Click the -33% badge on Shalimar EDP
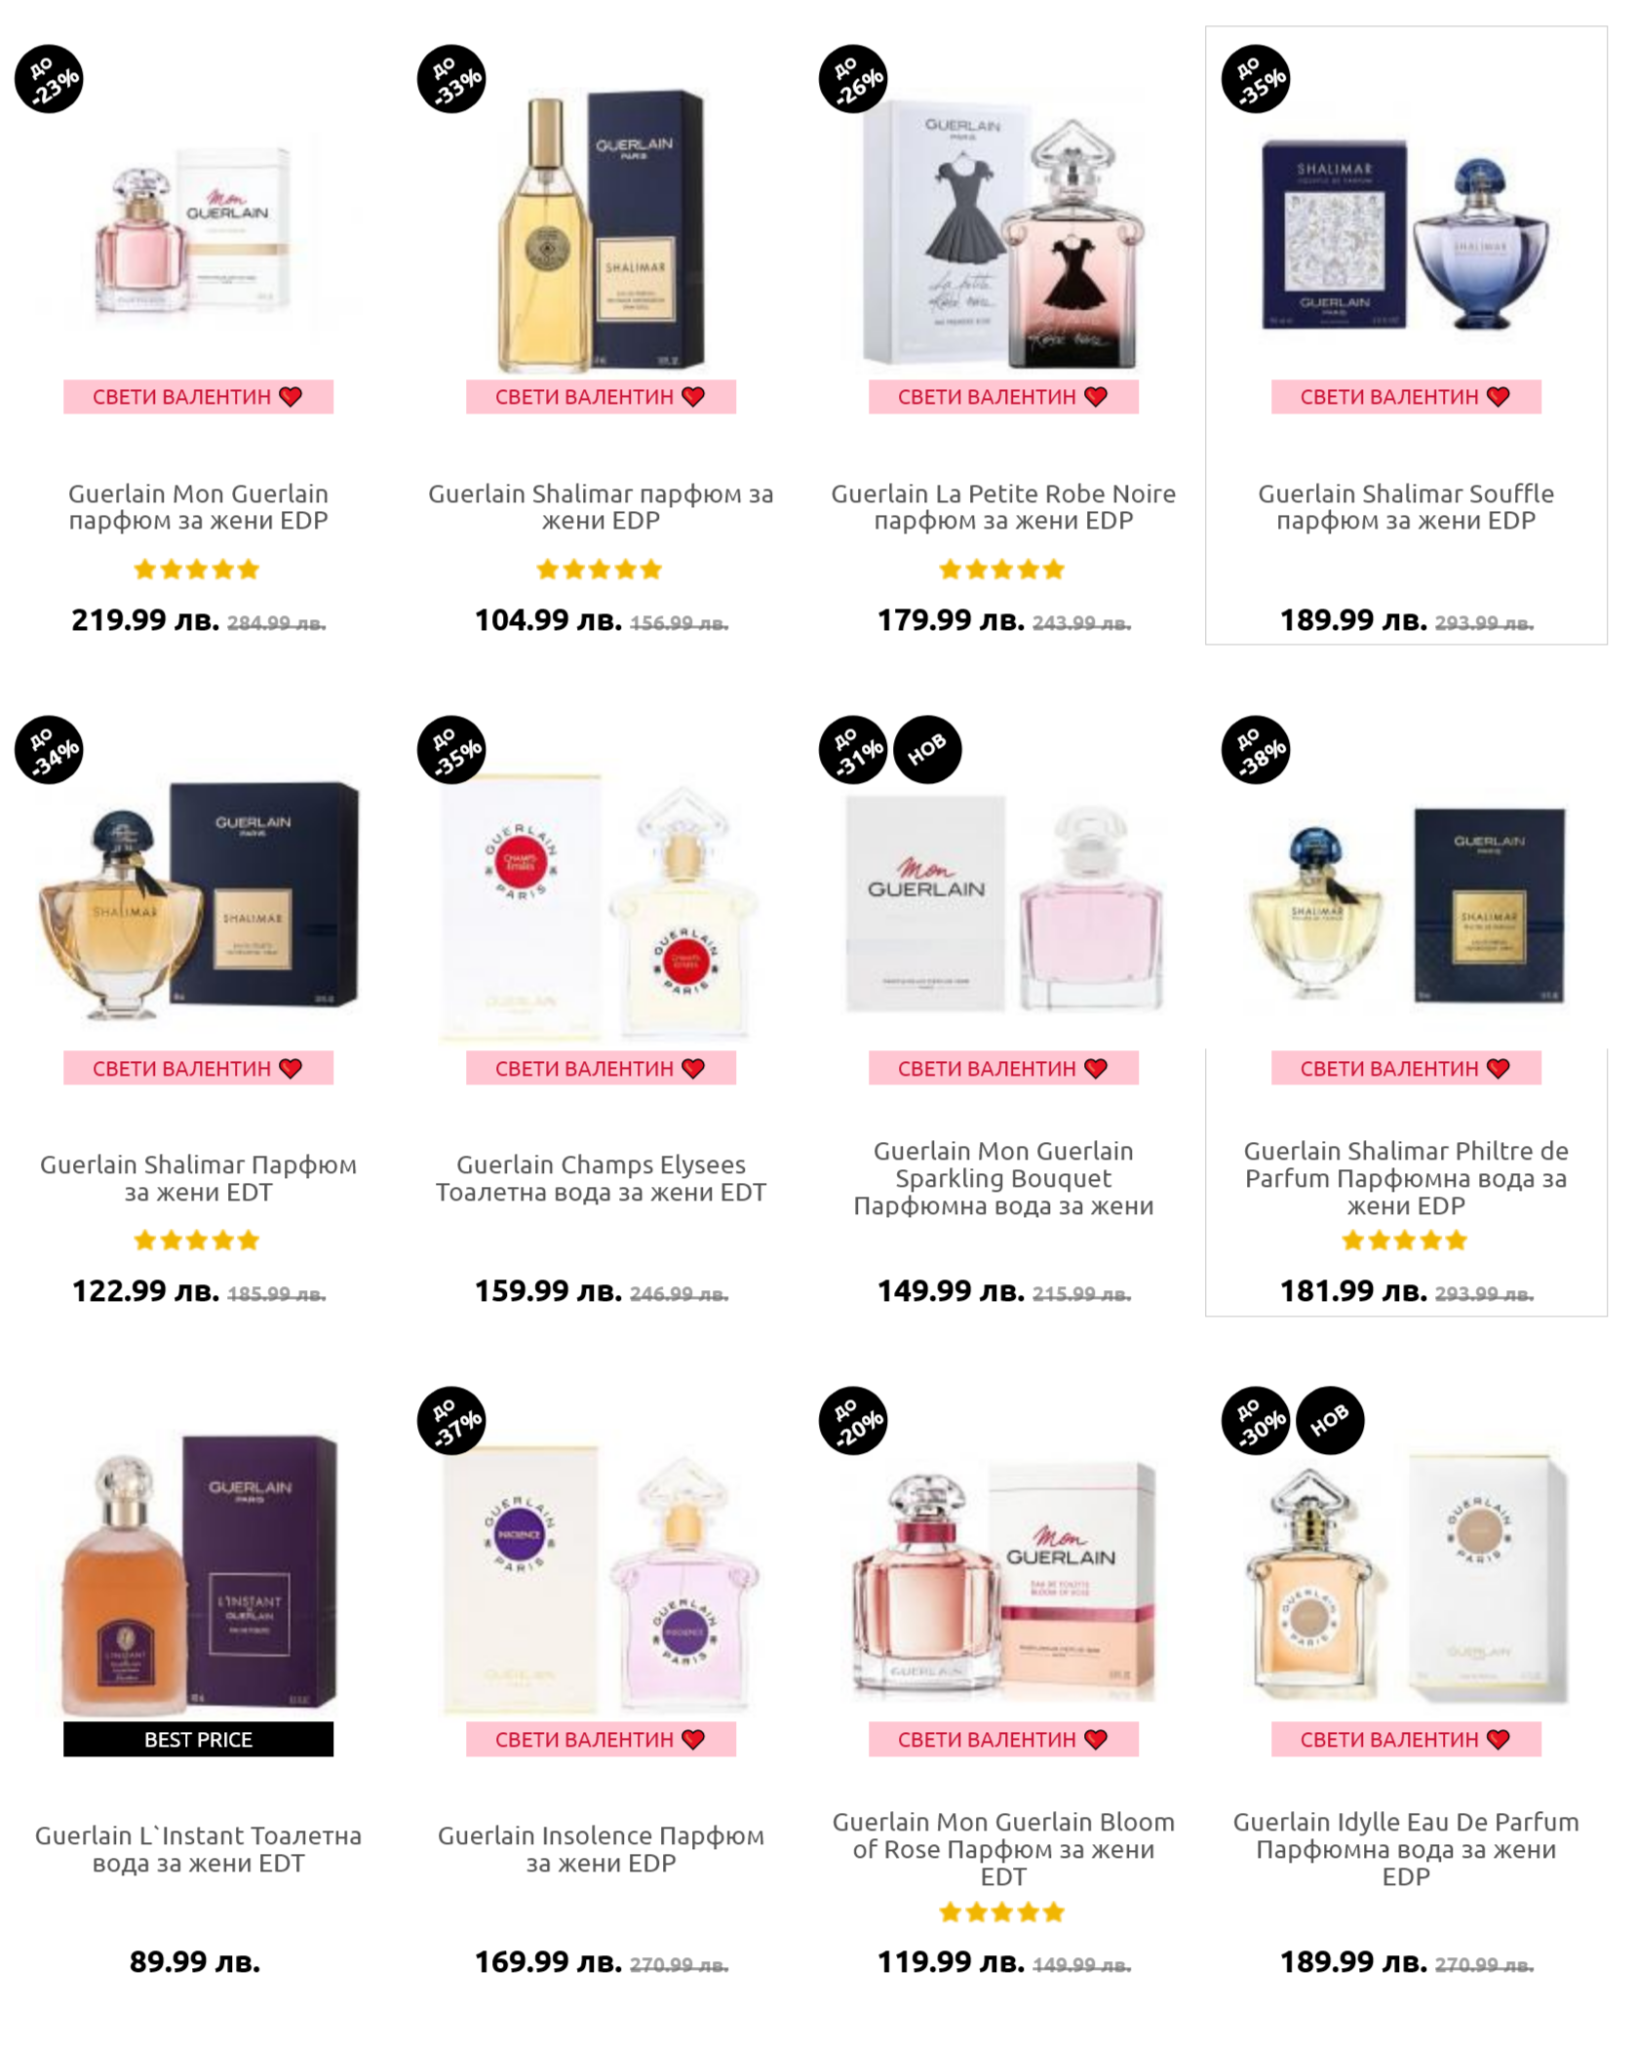This screenshot has height=2048, width=1637. point(451,78)
